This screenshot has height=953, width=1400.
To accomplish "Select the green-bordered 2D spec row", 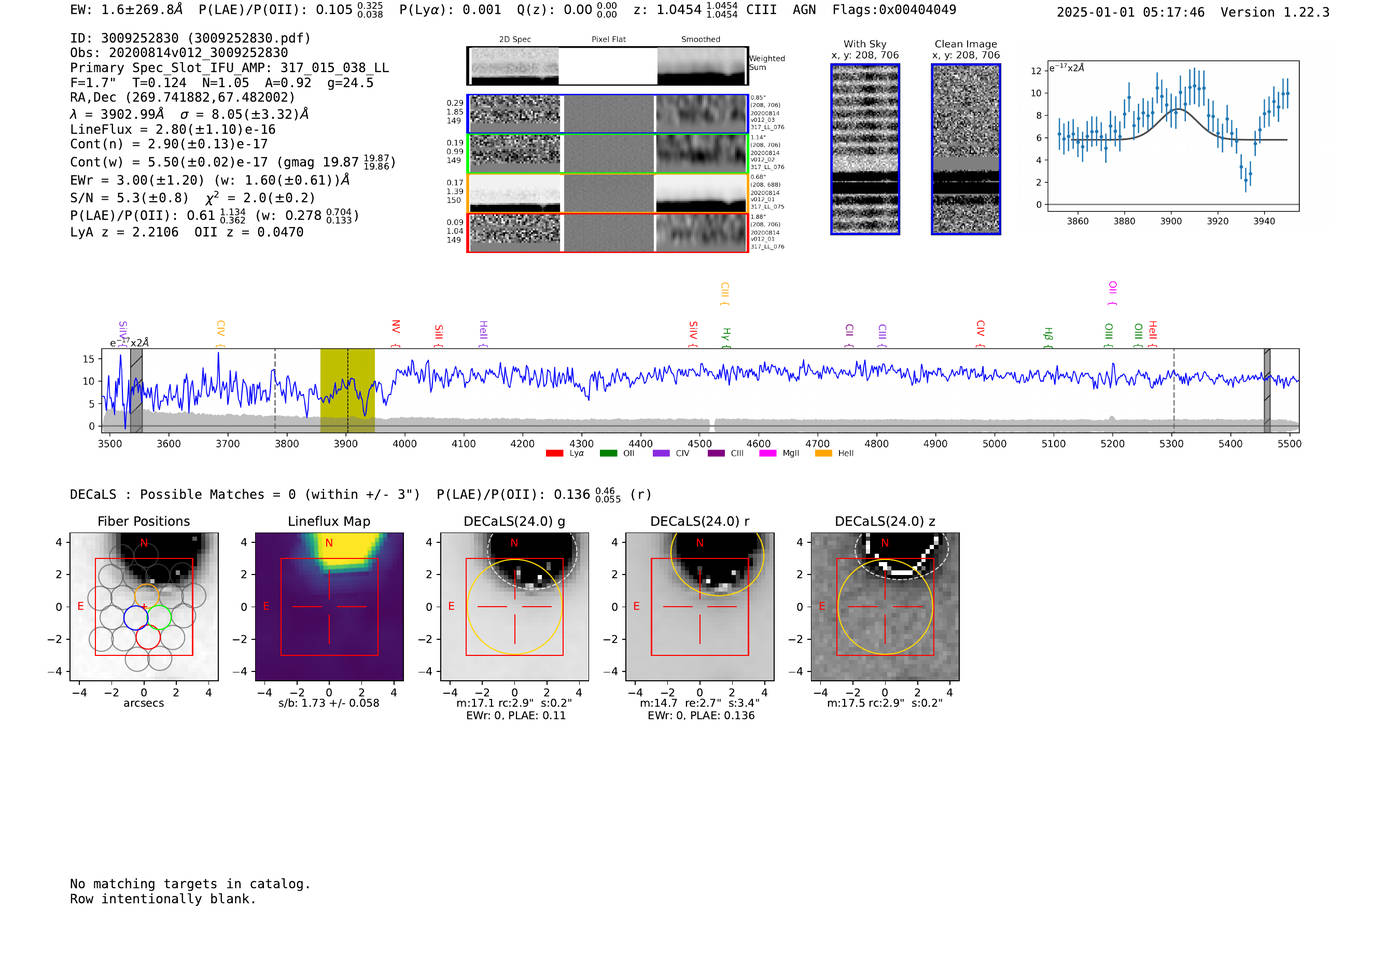I will tap(608, 154).
